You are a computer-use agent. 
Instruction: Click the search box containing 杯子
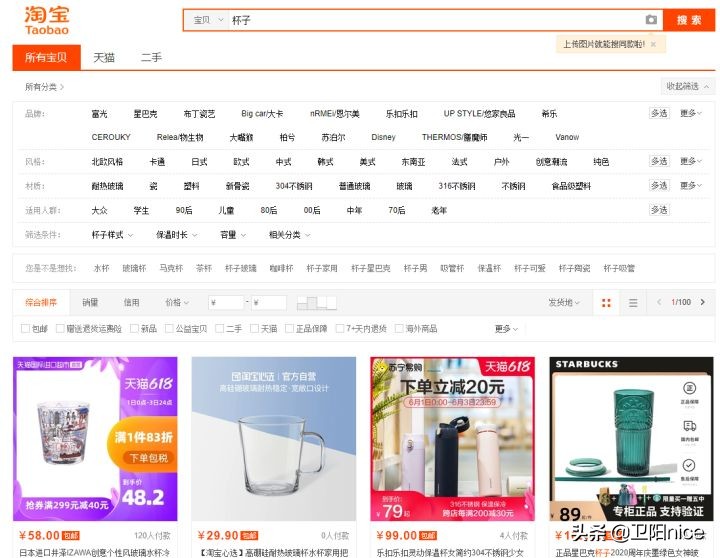436,20
